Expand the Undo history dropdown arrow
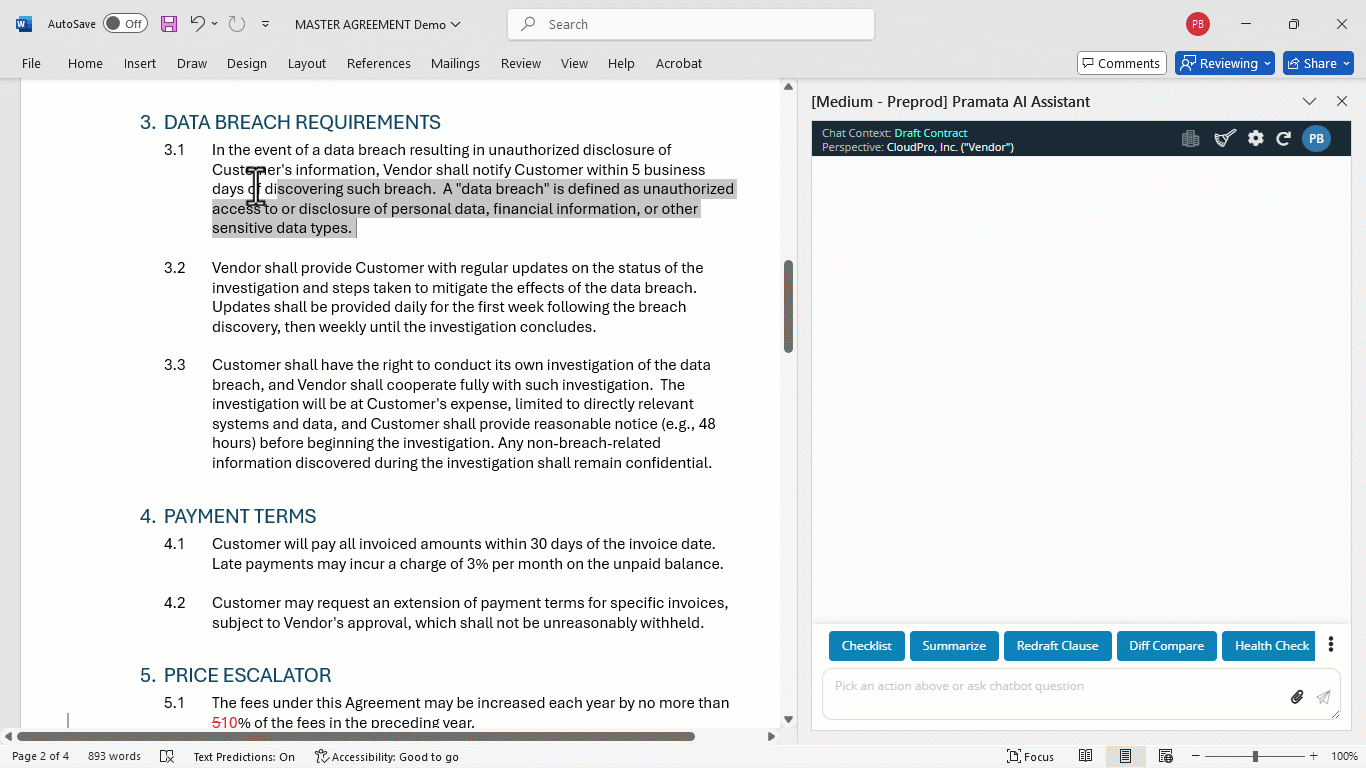Viewport: 1366px width, 768px height. click(x=214, y=24)
